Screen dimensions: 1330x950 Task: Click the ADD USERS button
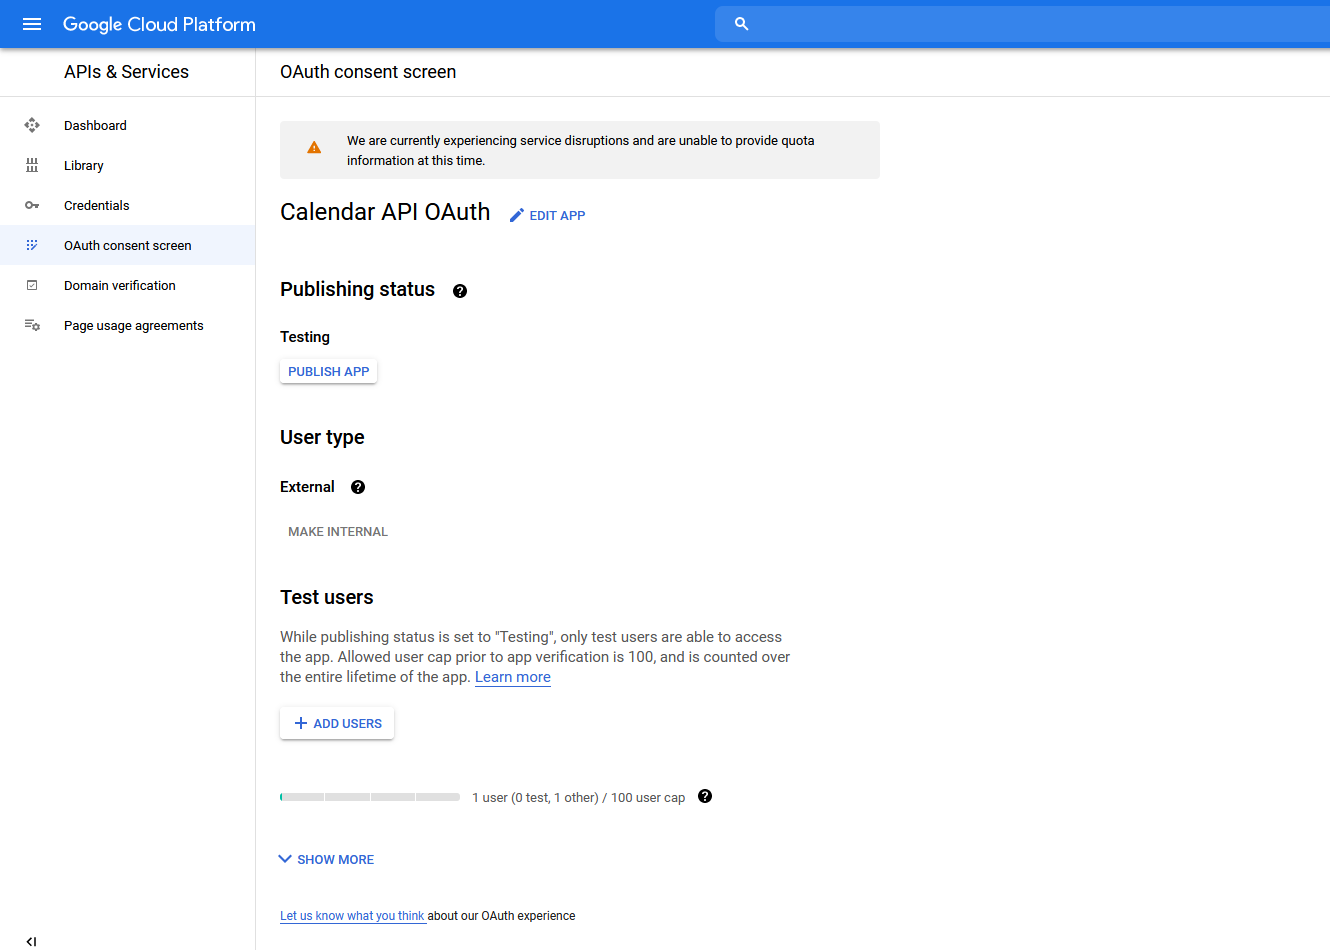(337, 723)
